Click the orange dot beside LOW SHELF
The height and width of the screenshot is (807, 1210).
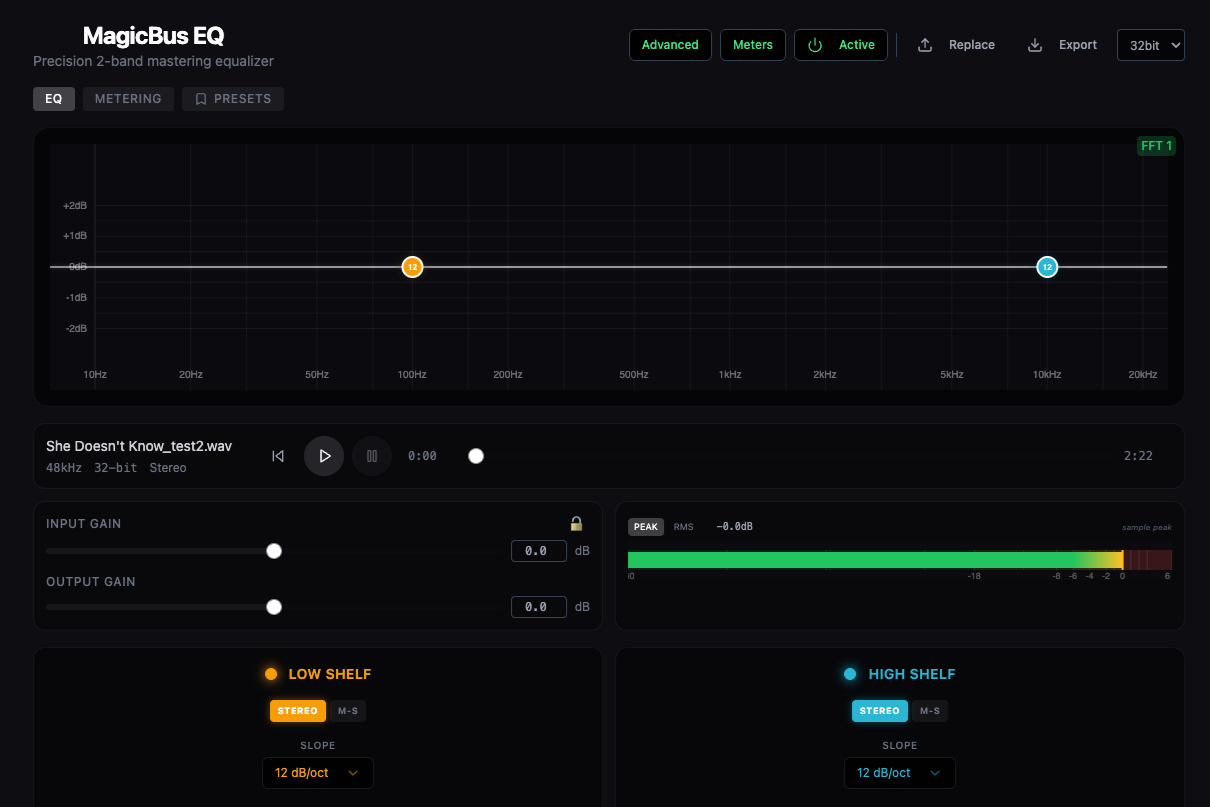[x=271, y=674]
